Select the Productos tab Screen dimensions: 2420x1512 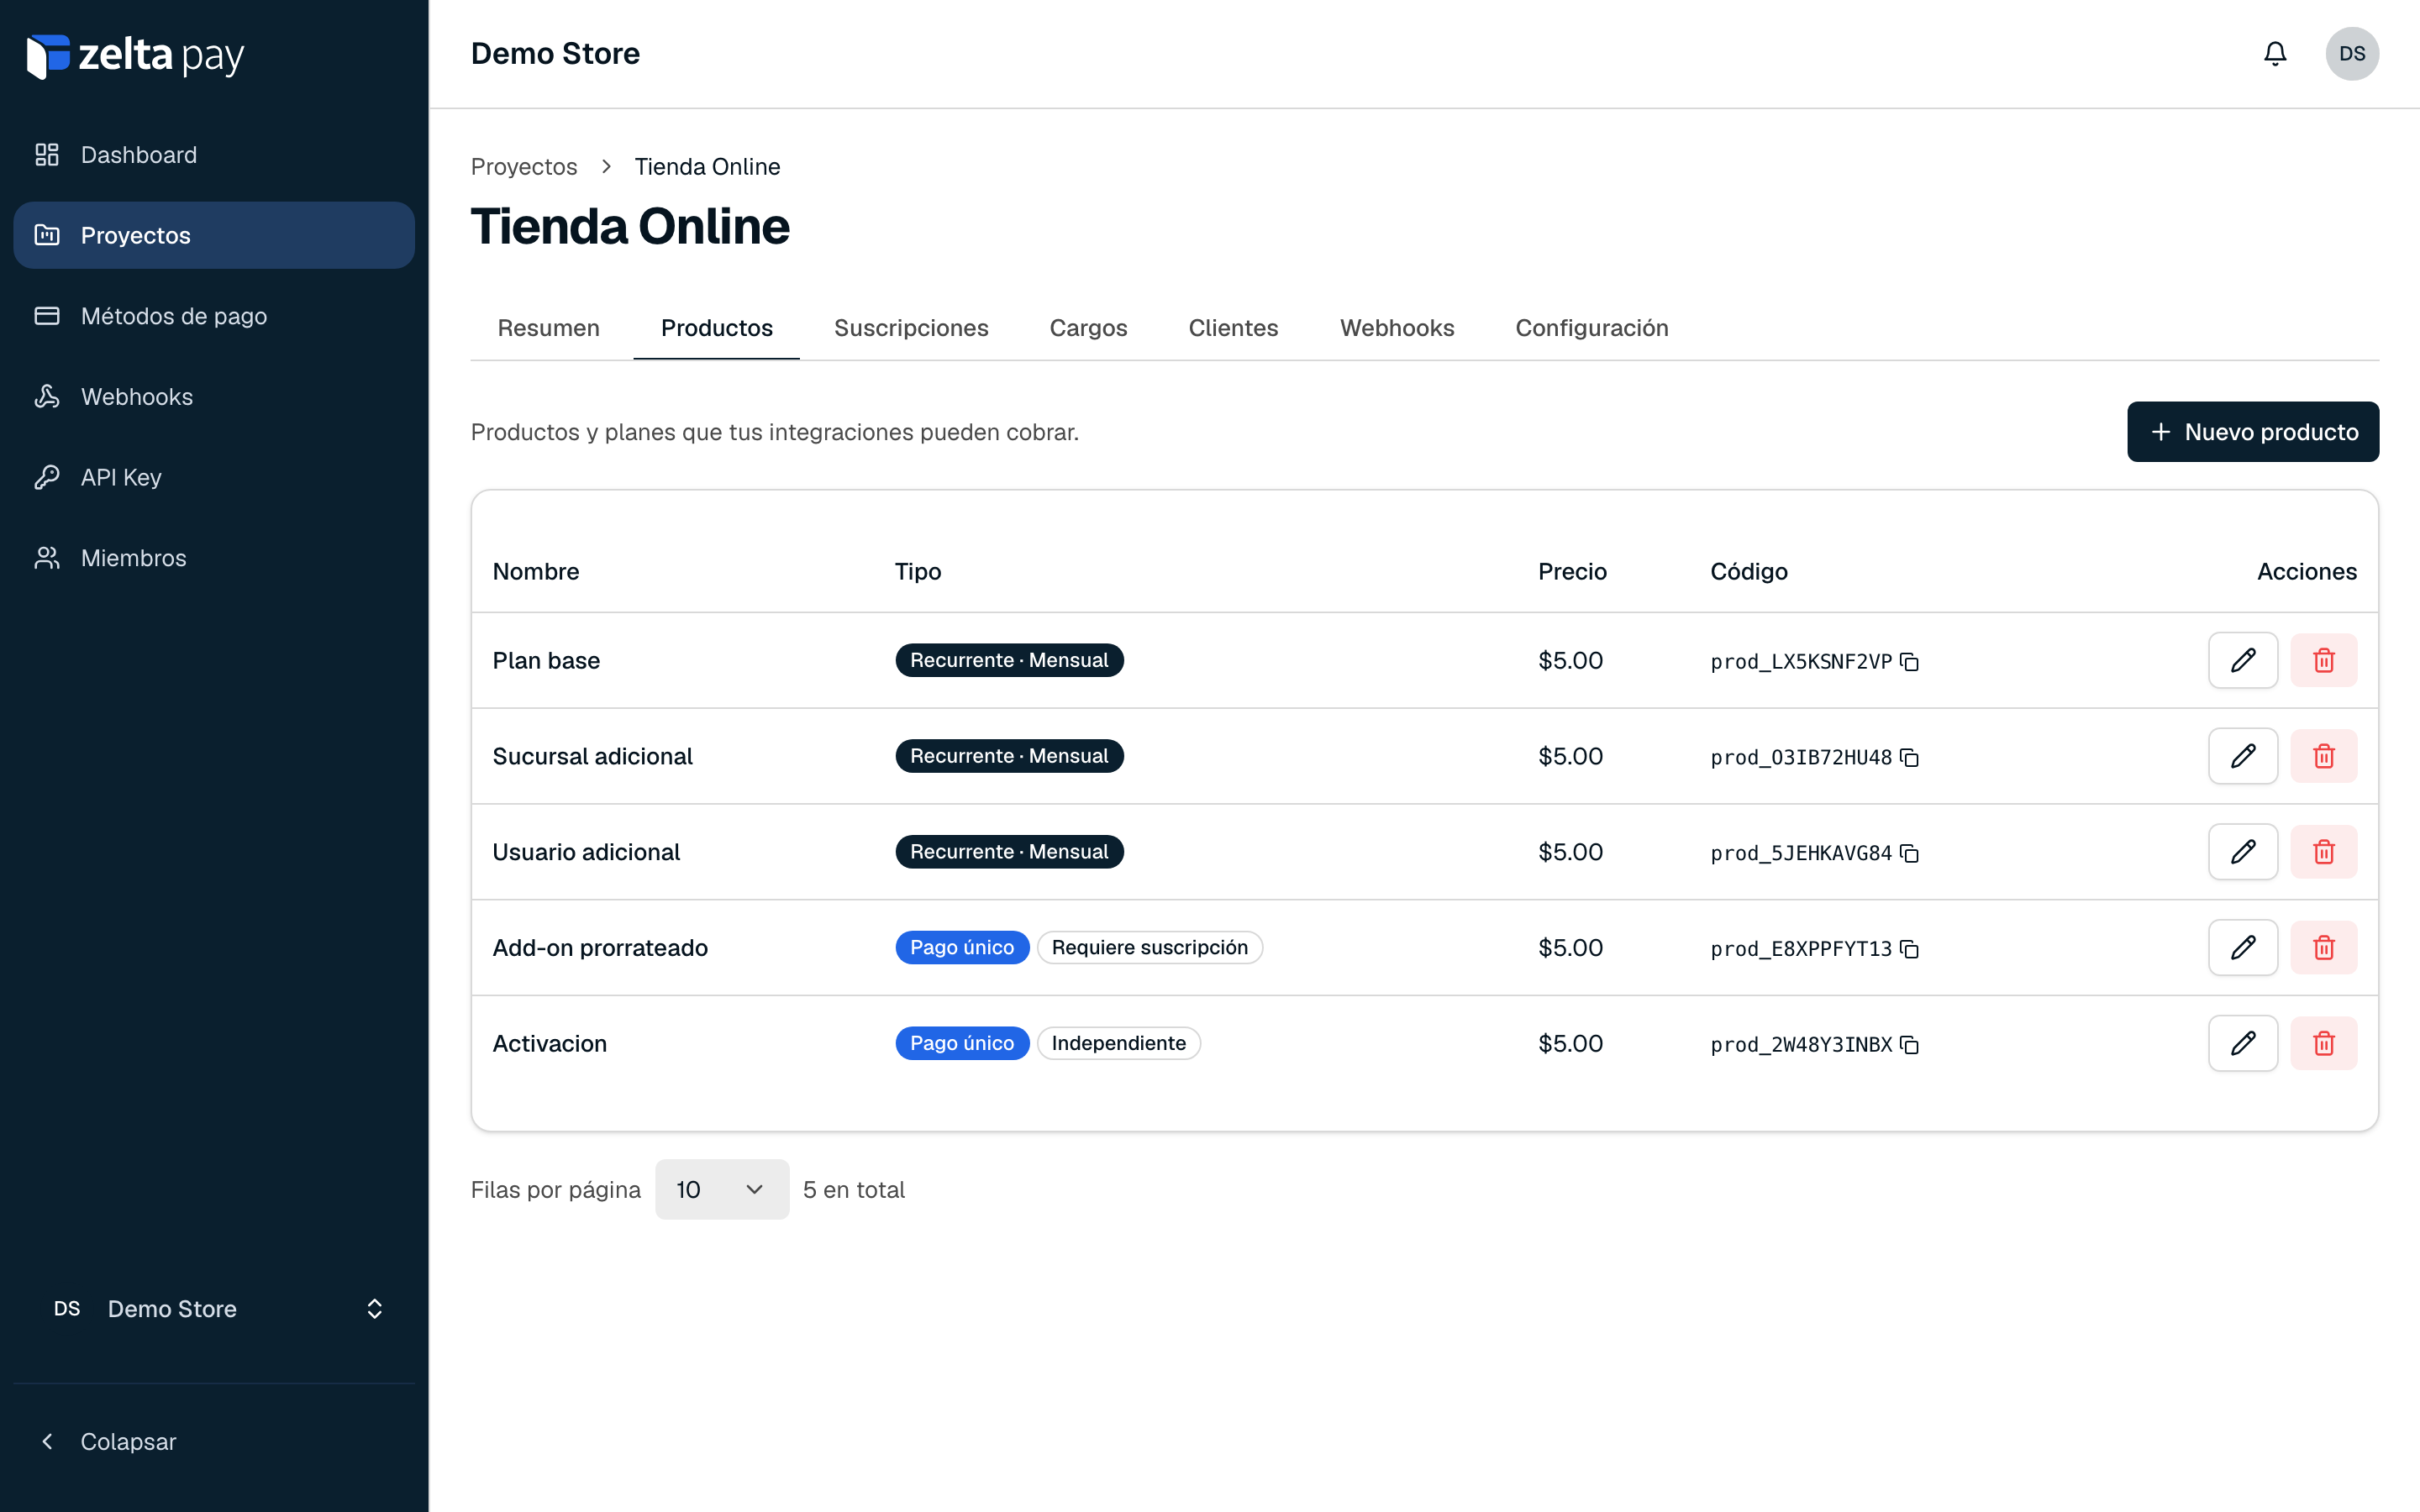point(717,328)
